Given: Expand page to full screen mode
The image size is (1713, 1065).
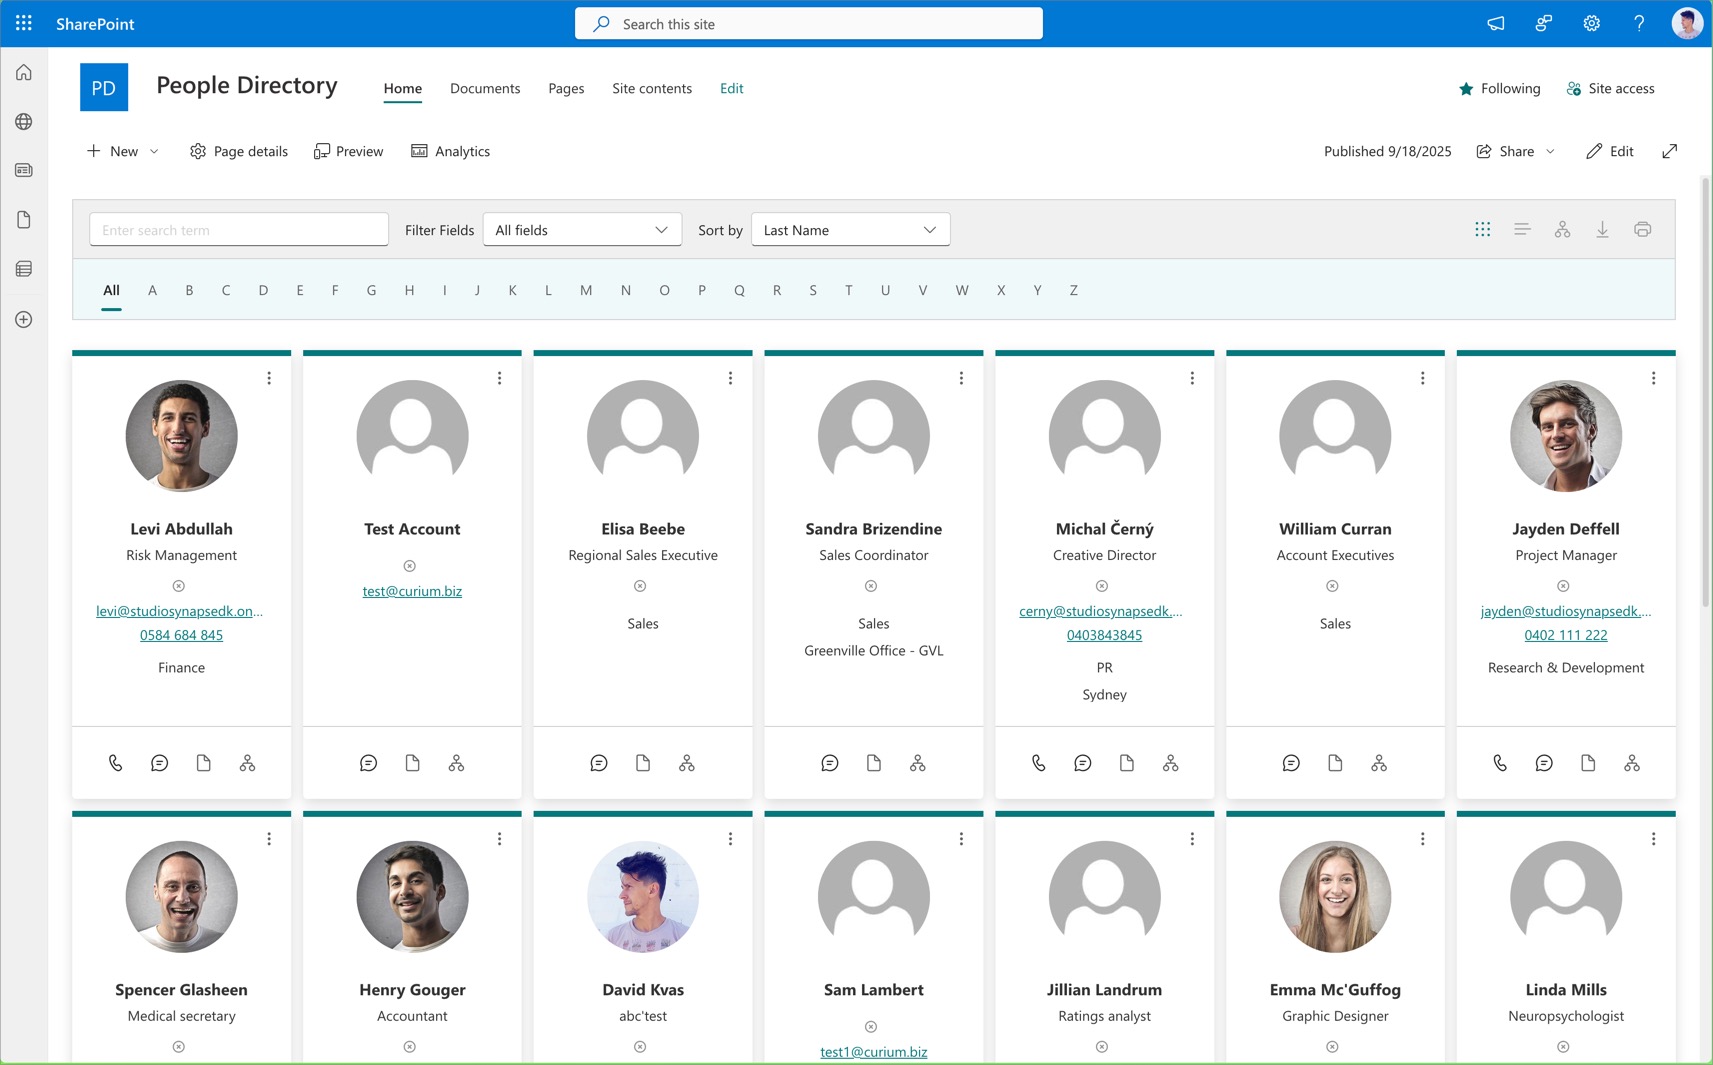Looking at the screenshot, I should pyautogui.click(x=1669, y=151).
